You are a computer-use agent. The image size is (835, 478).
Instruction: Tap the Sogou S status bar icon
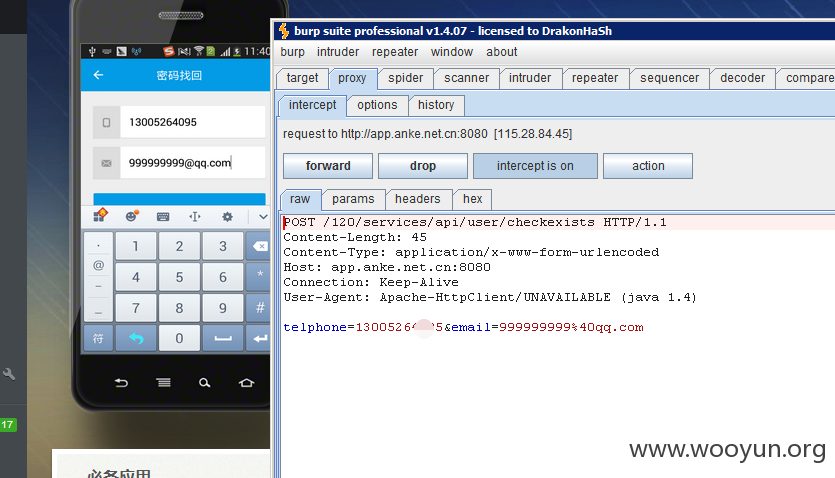point(168,51)
